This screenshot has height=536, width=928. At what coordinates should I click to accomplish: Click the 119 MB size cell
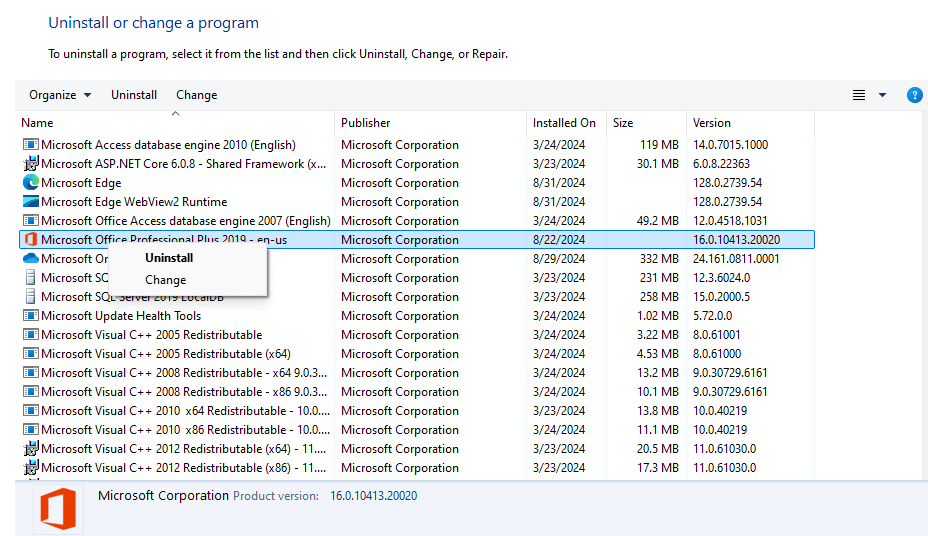click(659, 144)
